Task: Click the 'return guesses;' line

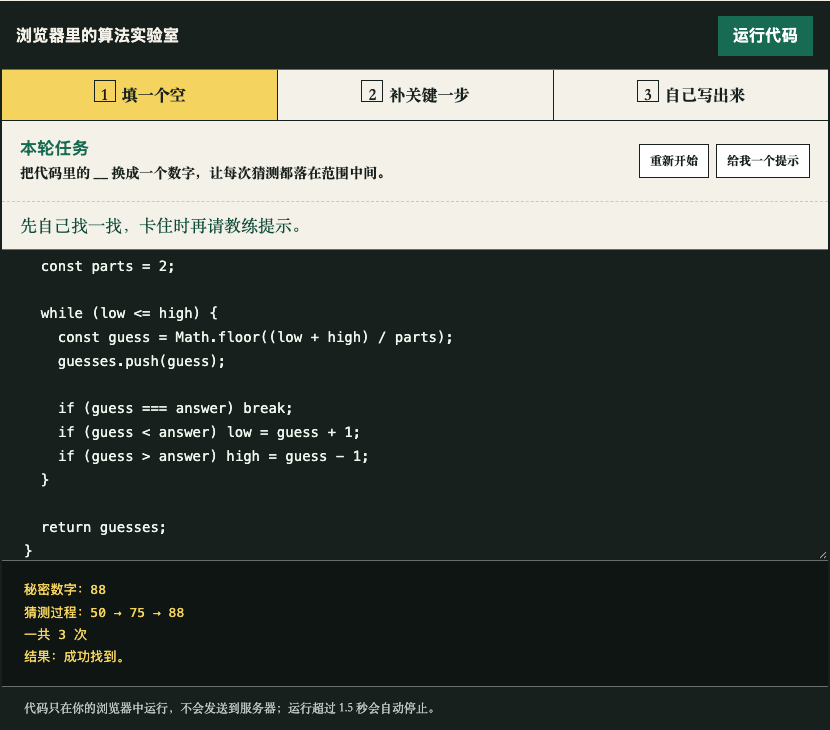Action: coord(103,527)
